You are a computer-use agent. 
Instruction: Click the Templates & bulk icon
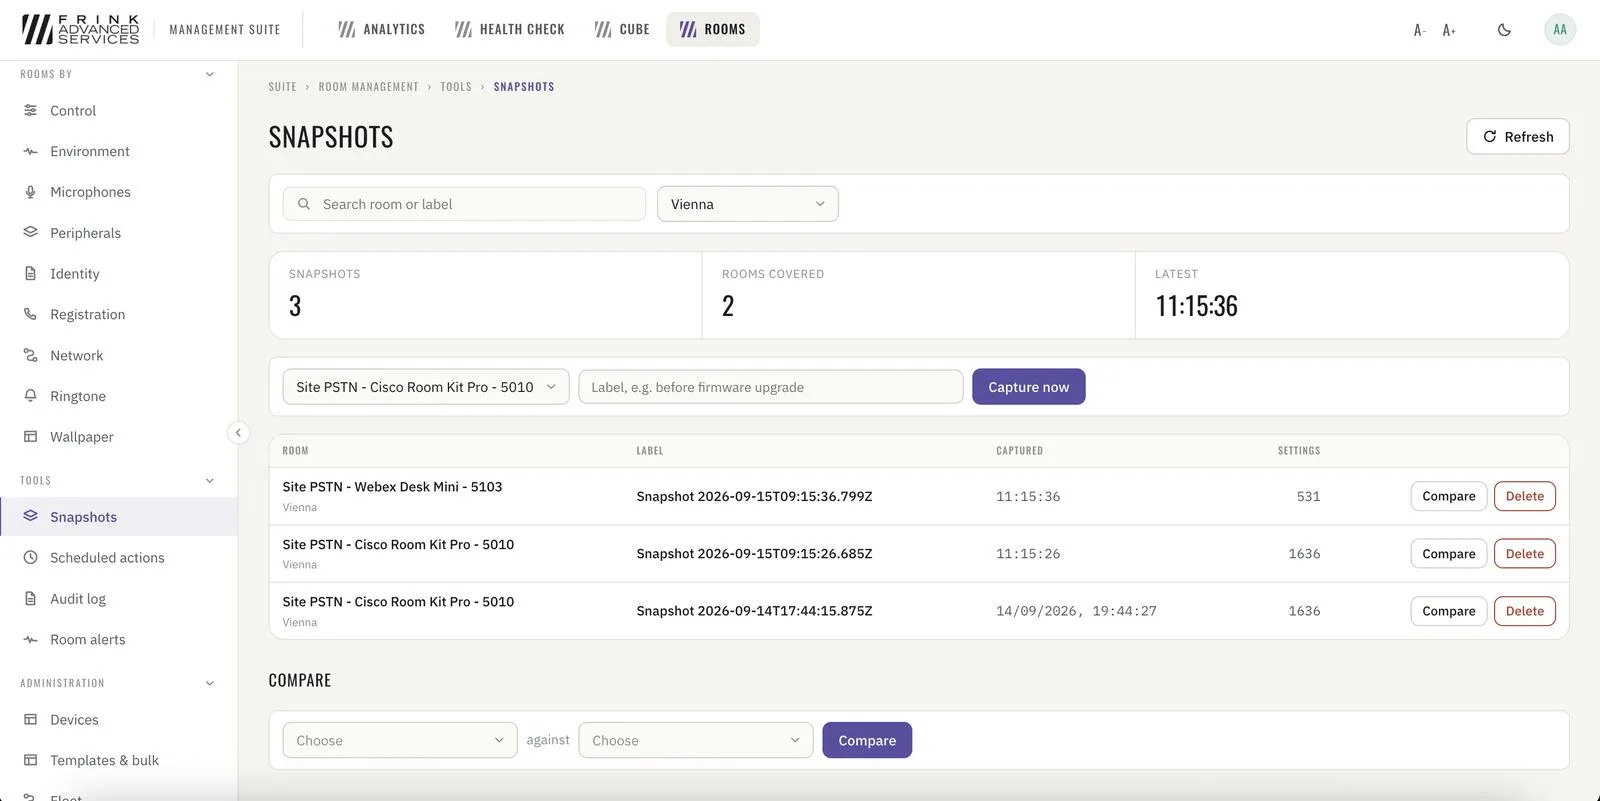pos(30,761)
